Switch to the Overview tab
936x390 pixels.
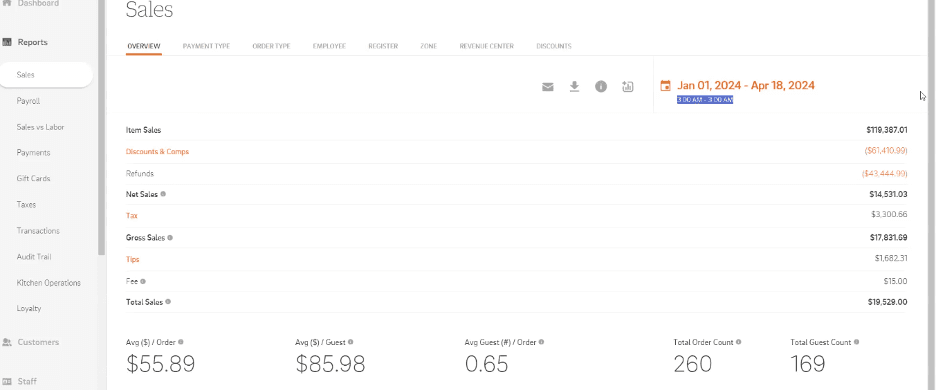point(144,46)
